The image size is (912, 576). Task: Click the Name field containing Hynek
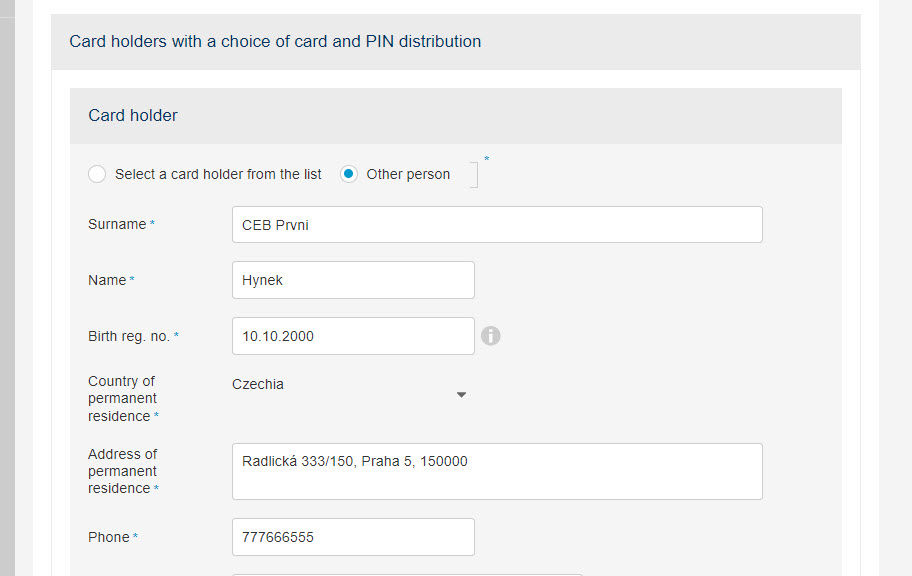(353, 280)
